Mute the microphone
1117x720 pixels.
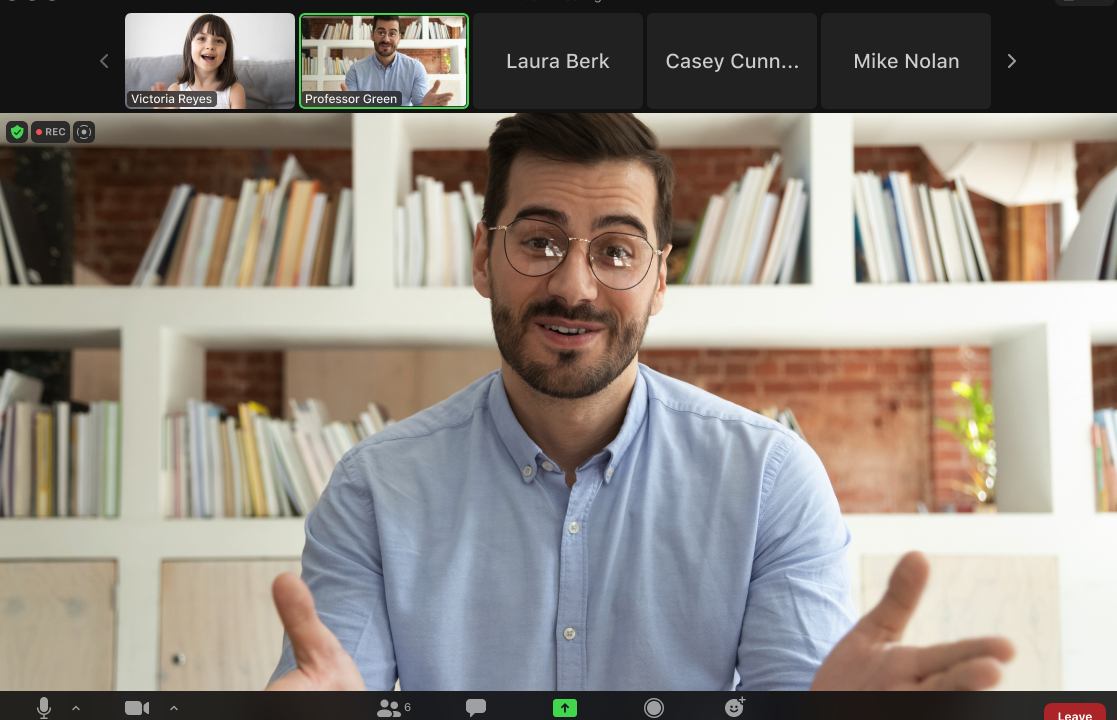44,707
